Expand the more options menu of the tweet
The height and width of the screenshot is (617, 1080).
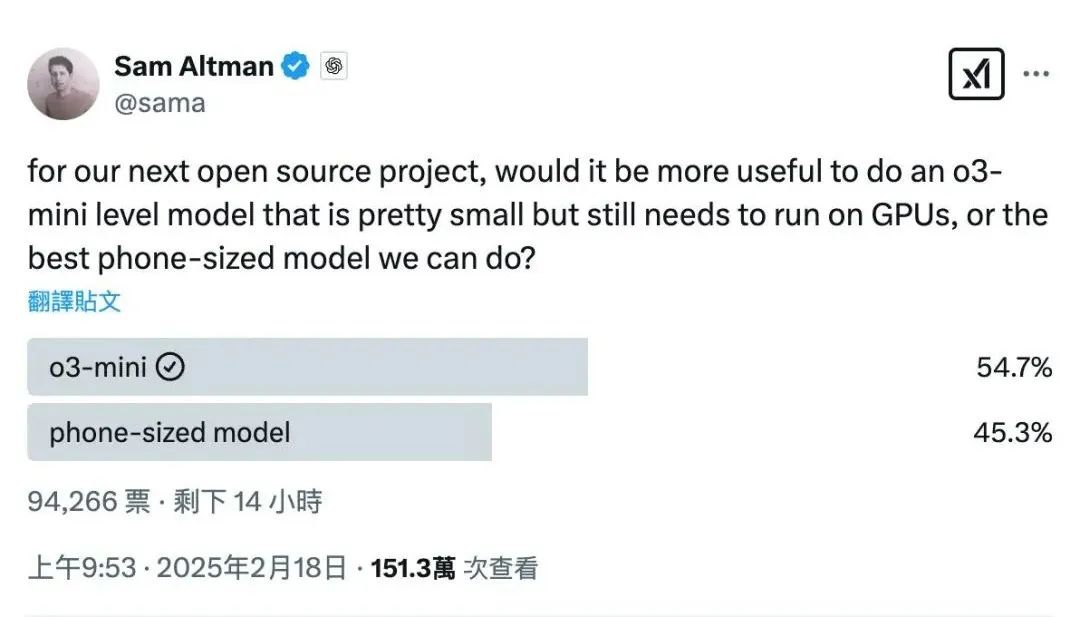(1038, 73)
